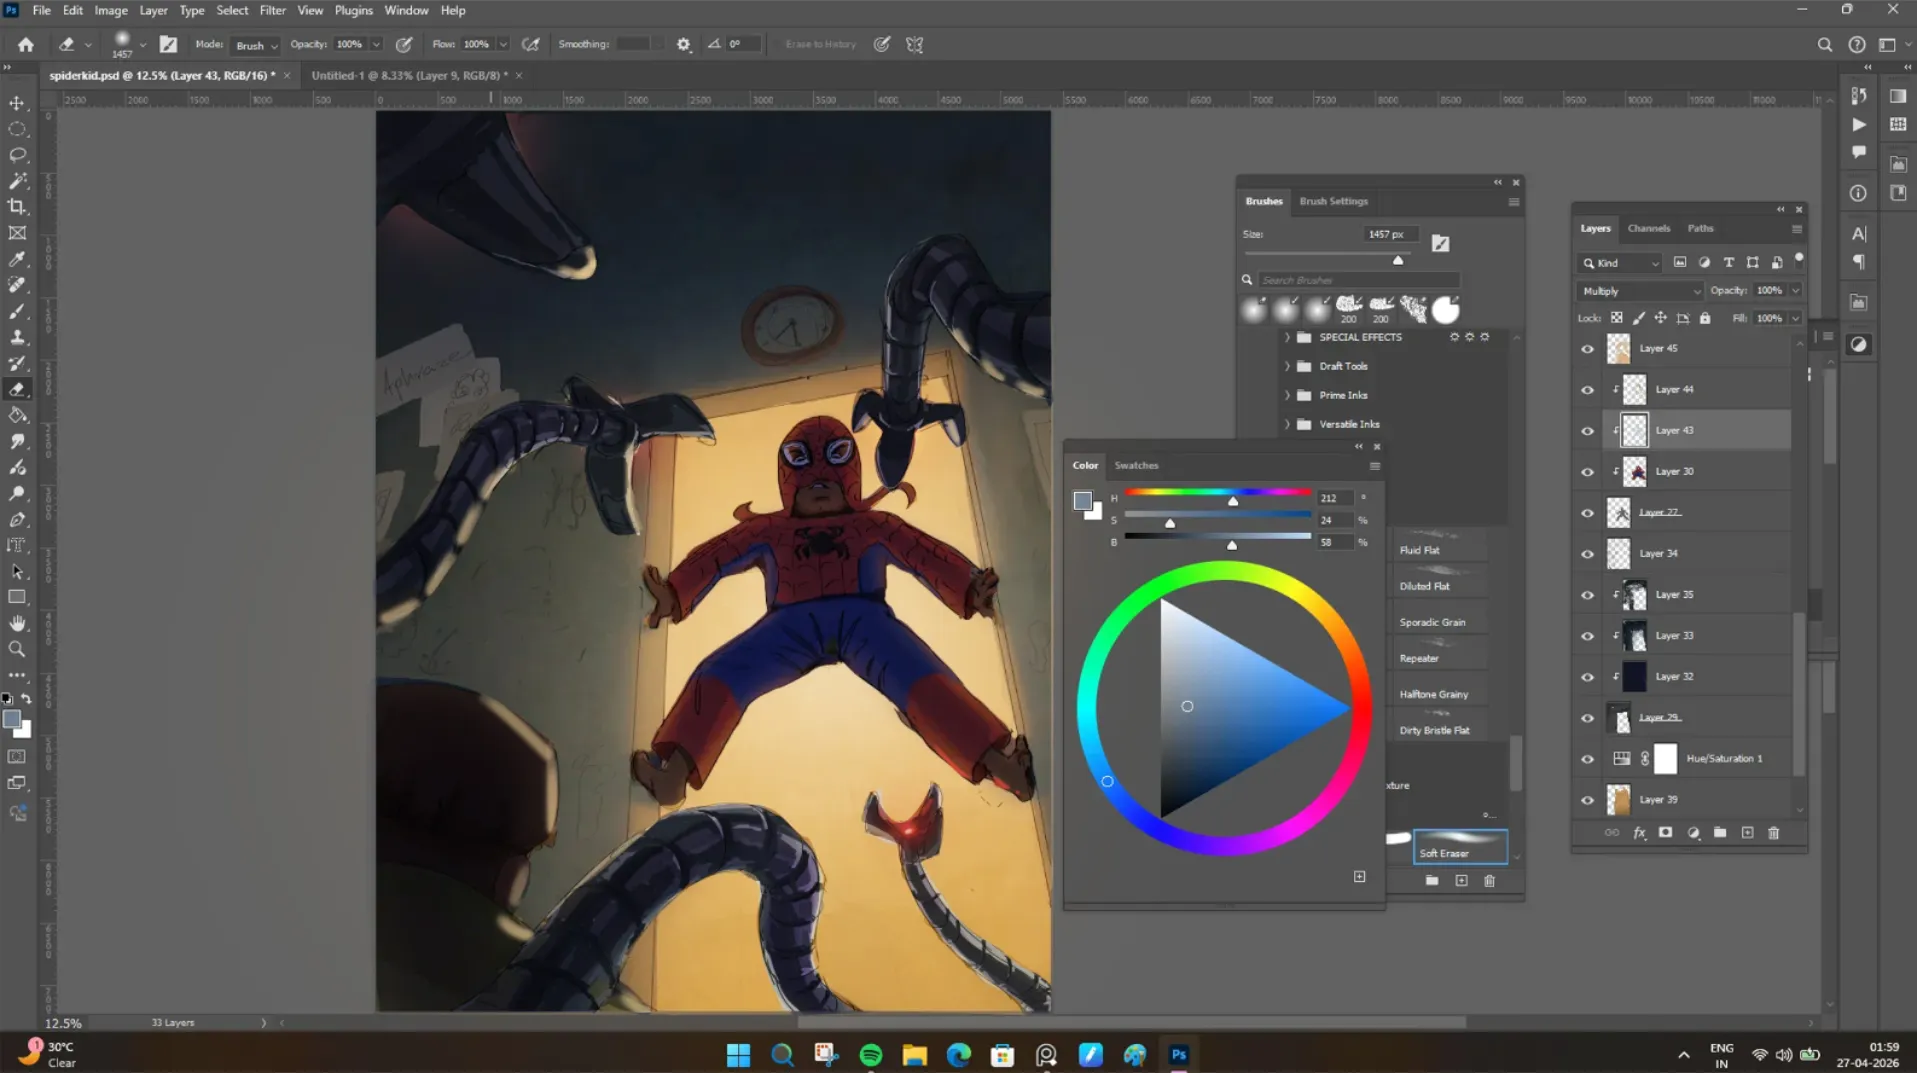
Task: Select the Clone Stamp tool
Action: [17, 337]
